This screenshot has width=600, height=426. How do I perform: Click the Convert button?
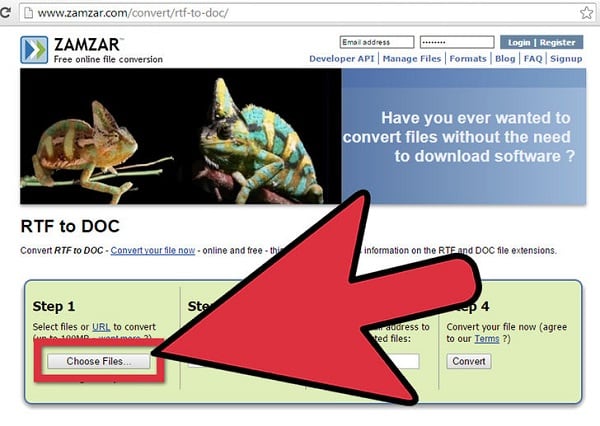(x=469, y=361)
